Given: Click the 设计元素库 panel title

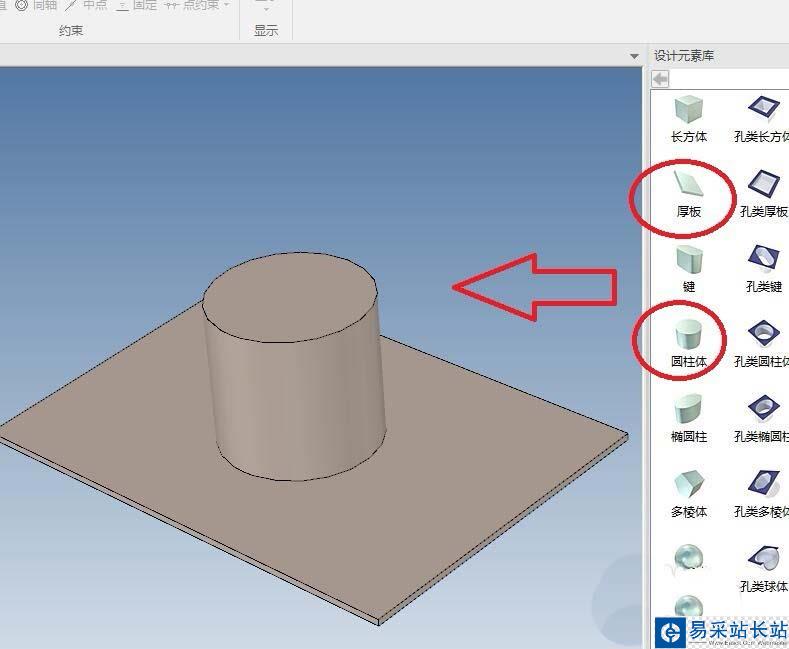Looking at the screenshot, I should point(683,55).
